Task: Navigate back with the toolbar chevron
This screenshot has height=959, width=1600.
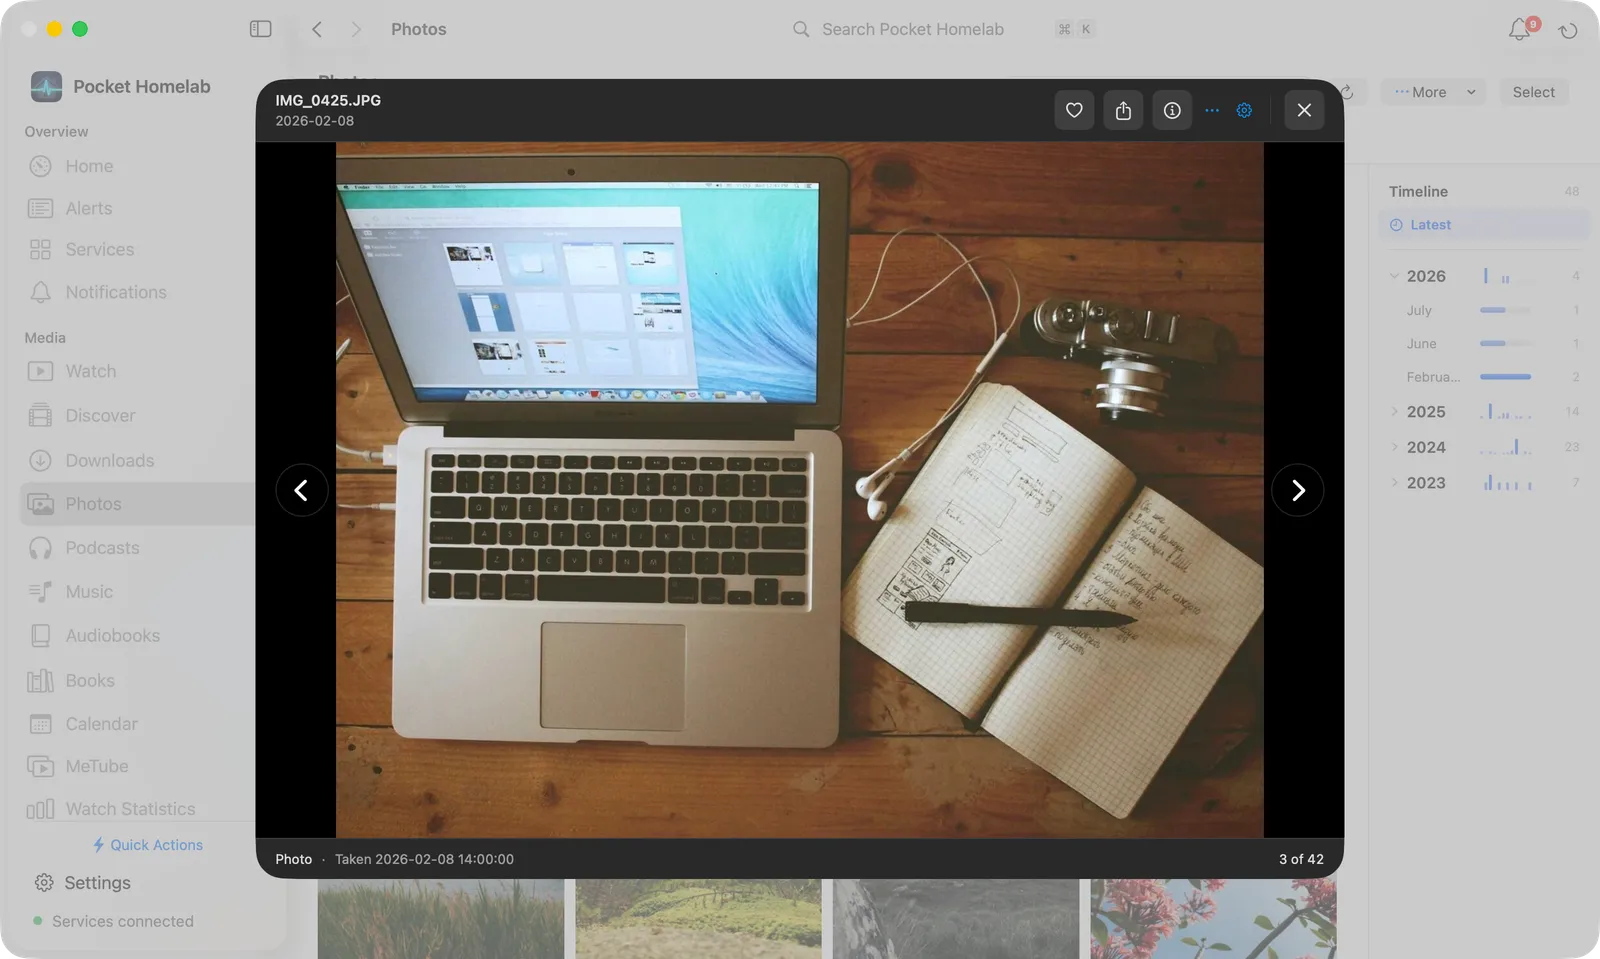Action: pos(317,29)
